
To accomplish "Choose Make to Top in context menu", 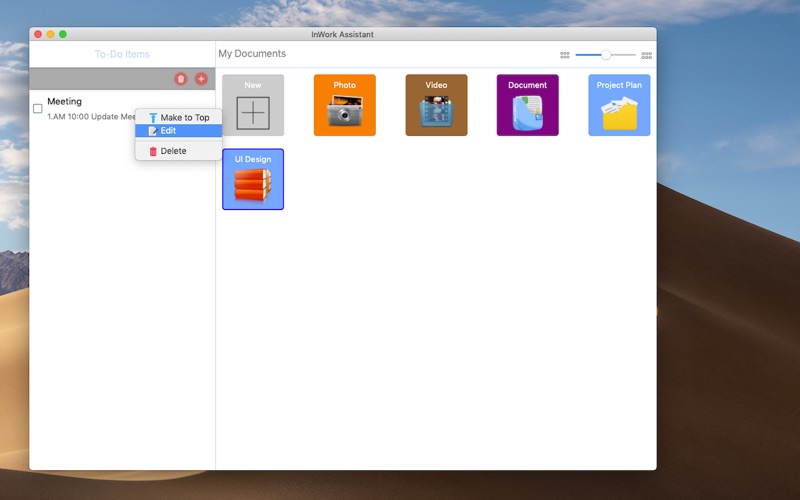I will (x=179, y=117).
